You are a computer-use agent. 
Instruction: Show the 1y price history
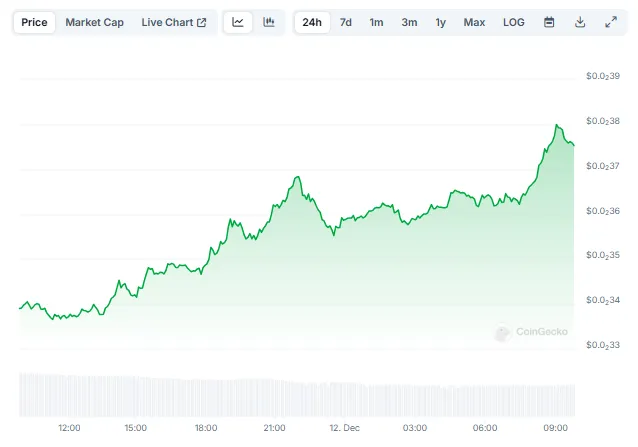pyautogui.click(x=440, y=22)
